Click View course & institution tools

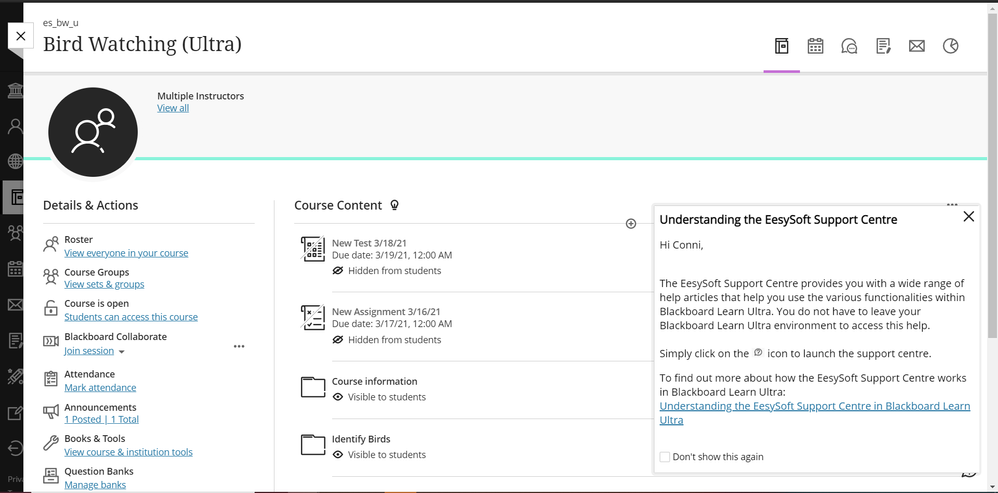tap(129, 452)
